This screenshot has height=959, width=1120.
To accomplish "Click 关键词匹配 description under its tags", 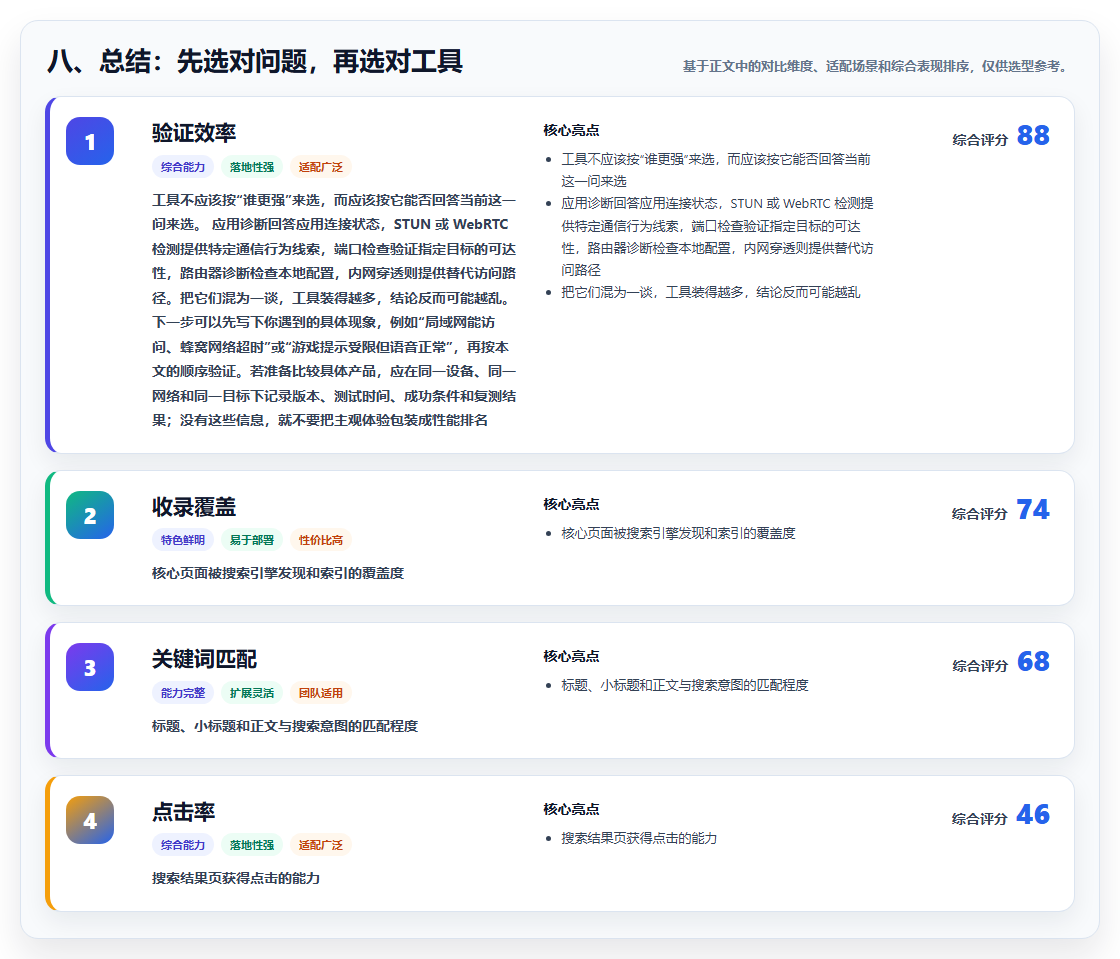I will [285, 726].
